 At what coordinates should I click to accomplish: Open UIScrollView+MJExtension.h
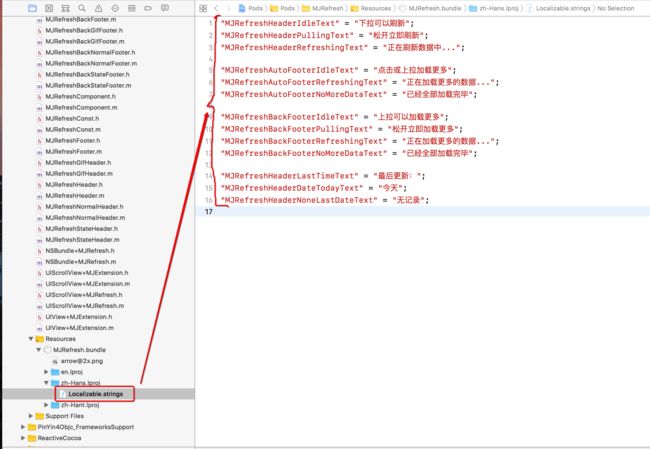coord(87,273)
